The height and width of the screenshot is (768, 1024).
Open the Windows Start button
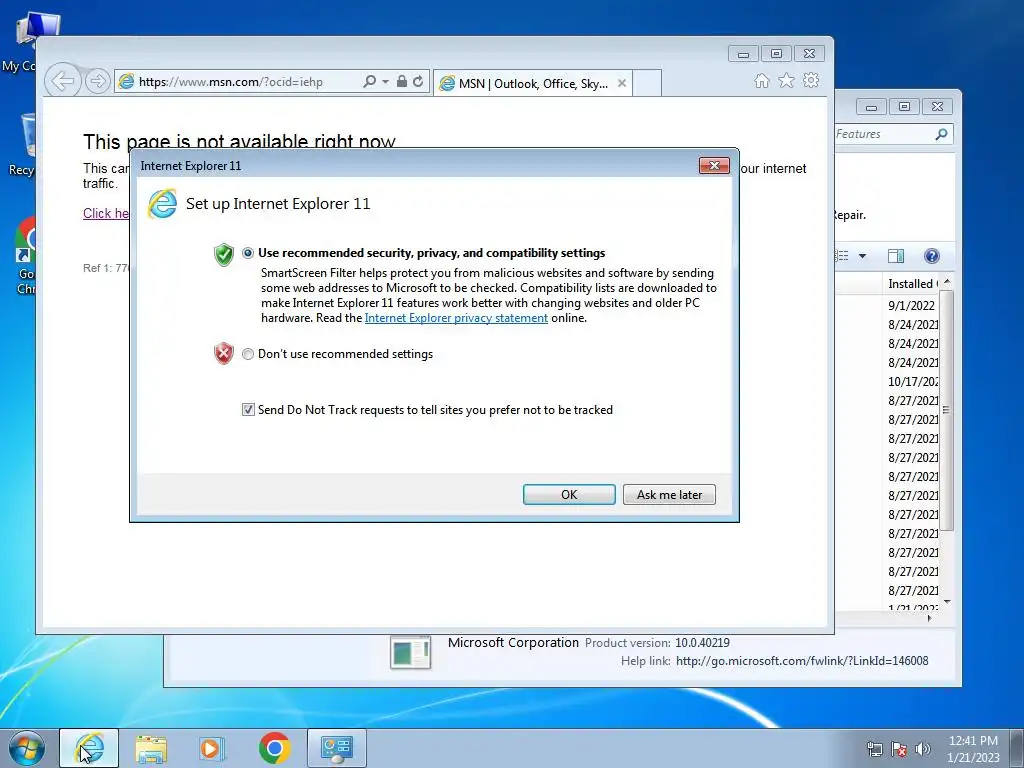pos(26,748)
